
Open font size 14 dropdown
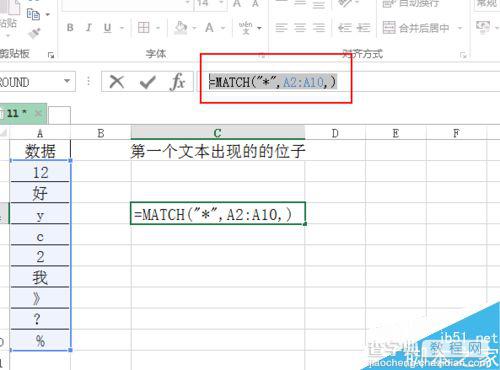coord(221,3)
